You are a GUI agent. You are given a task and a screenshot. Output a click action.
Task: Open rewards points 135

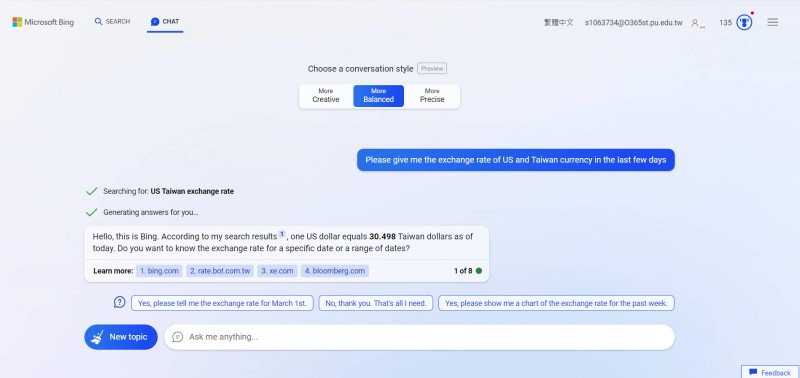725,22
